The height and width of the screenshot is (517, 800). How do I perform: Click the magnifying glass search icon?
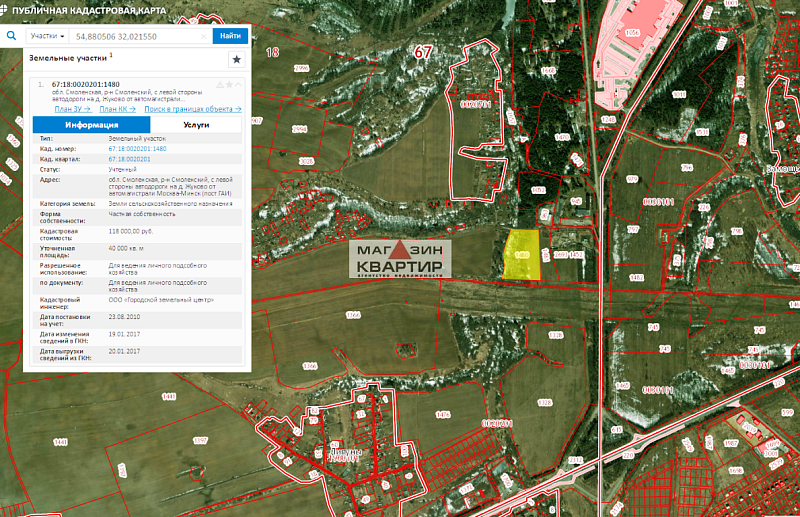coord(10,35)
